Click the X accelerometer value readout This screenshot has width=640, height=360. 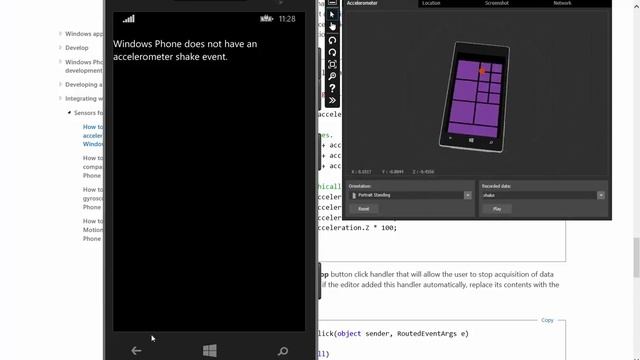[x=361, y=172]
